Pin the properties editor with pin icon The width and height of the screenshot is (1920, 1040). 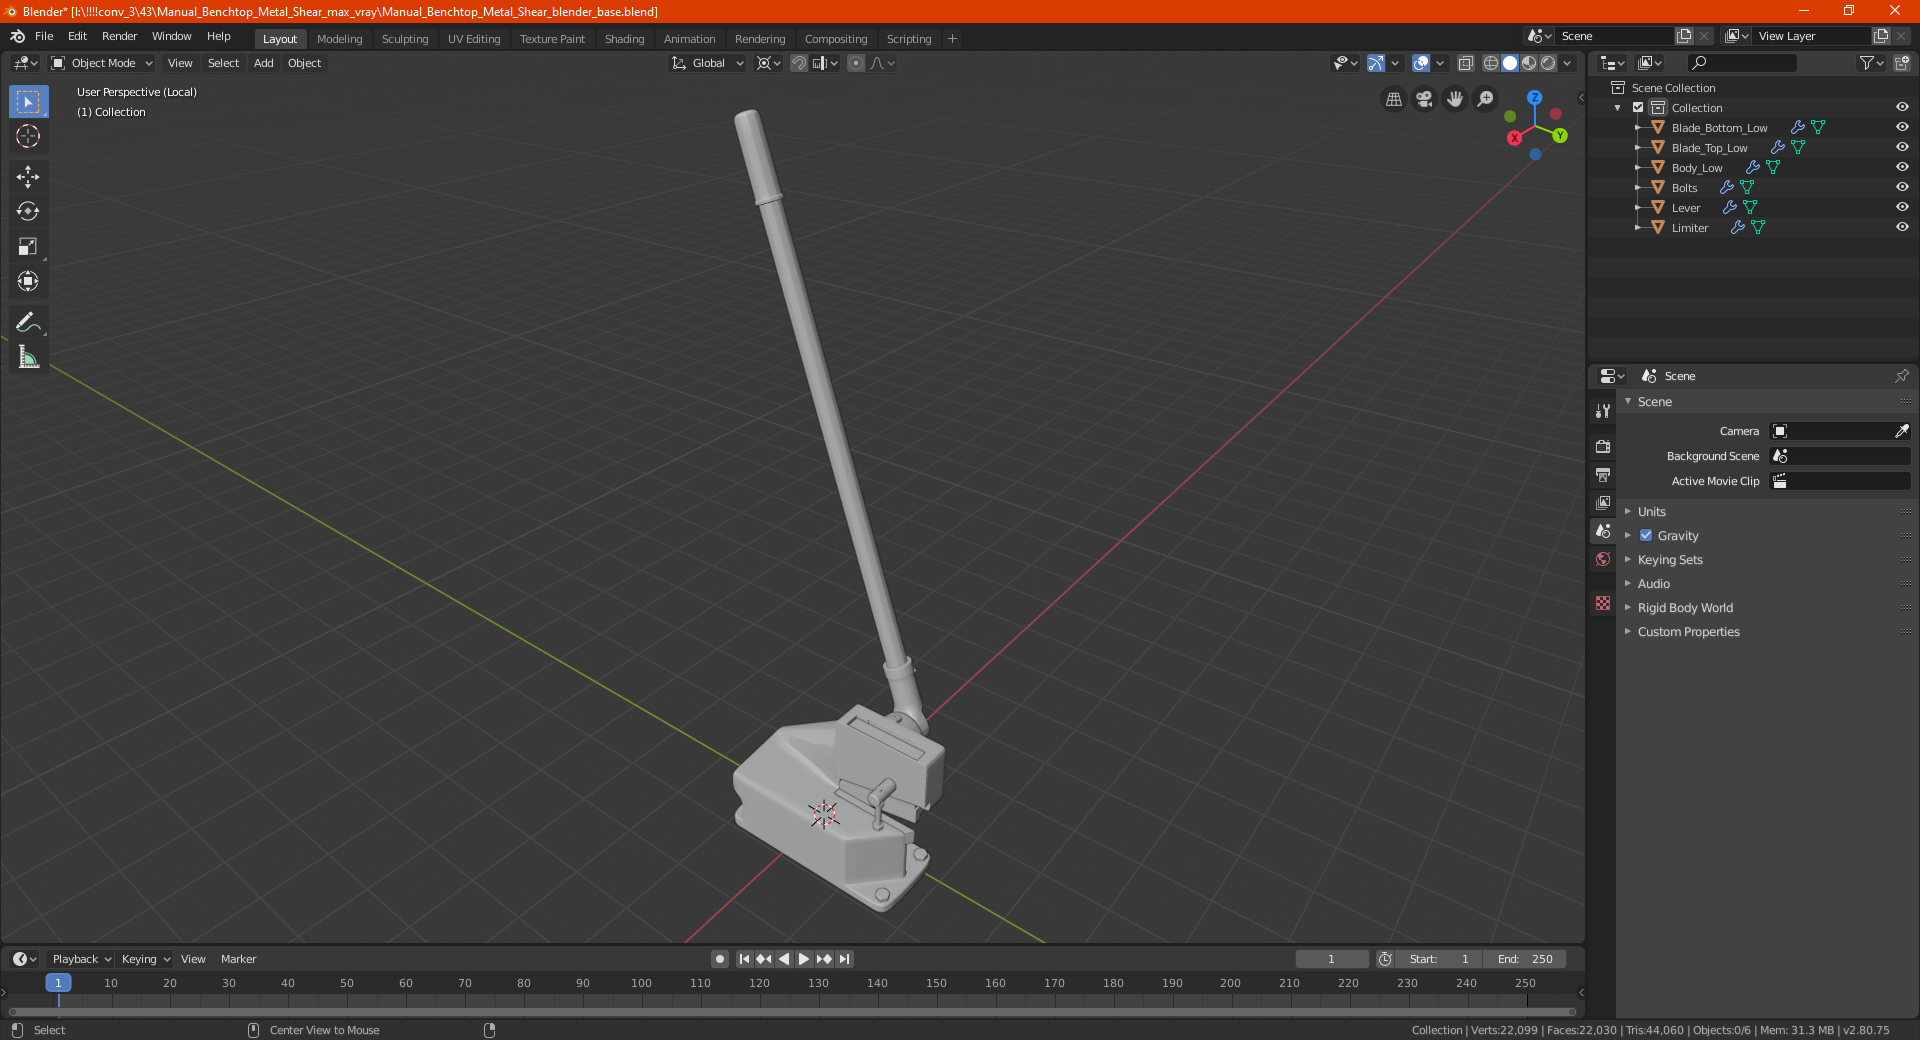[x=1901, y=376]
